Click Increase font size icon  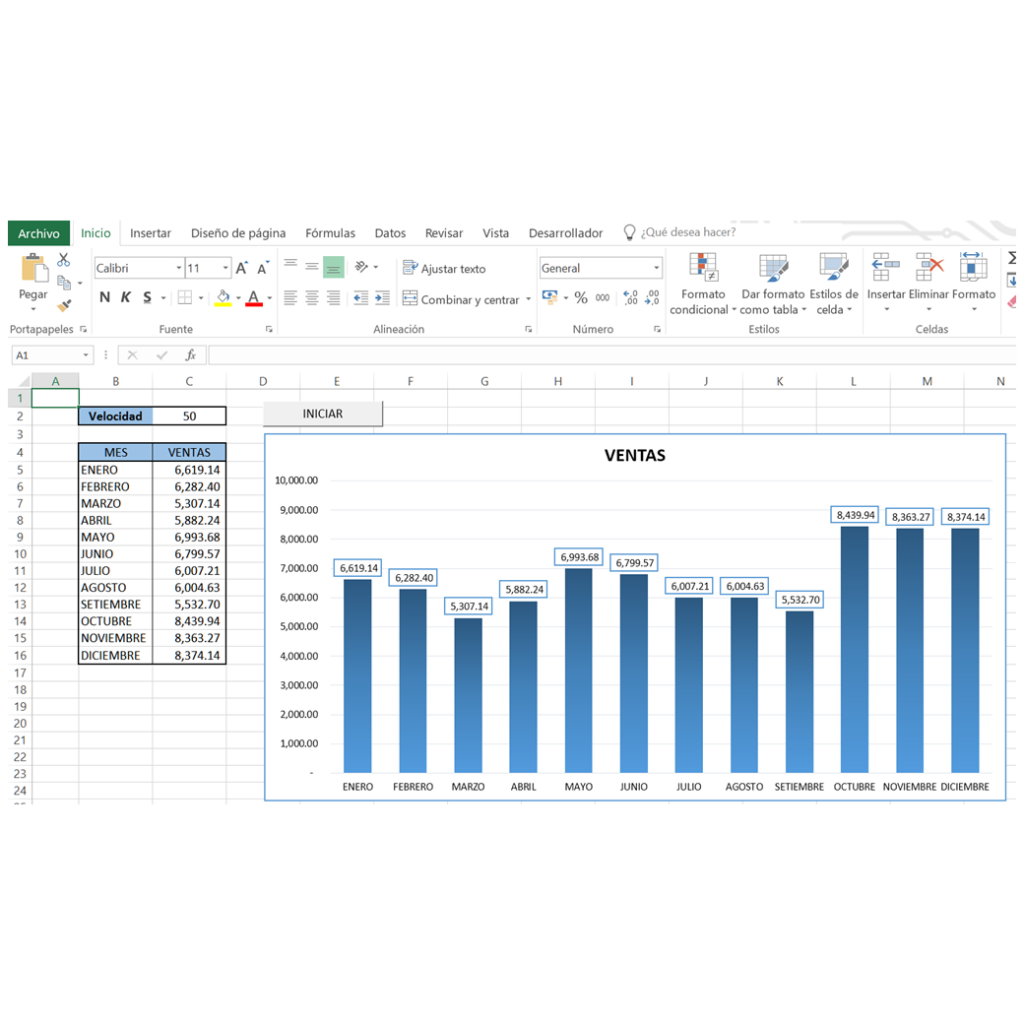(242, 268)
